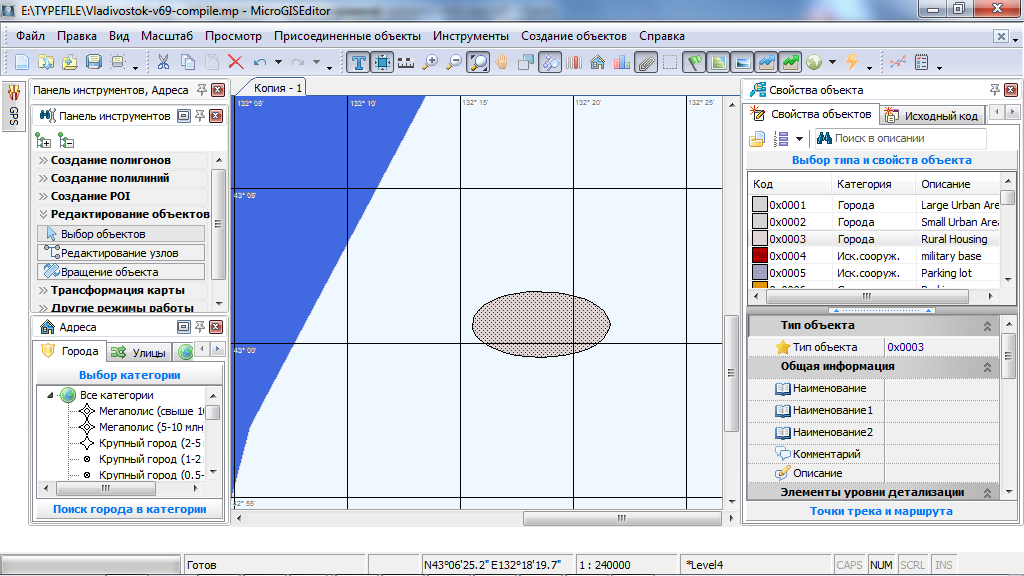Click the scissors Cut icon

163,62
